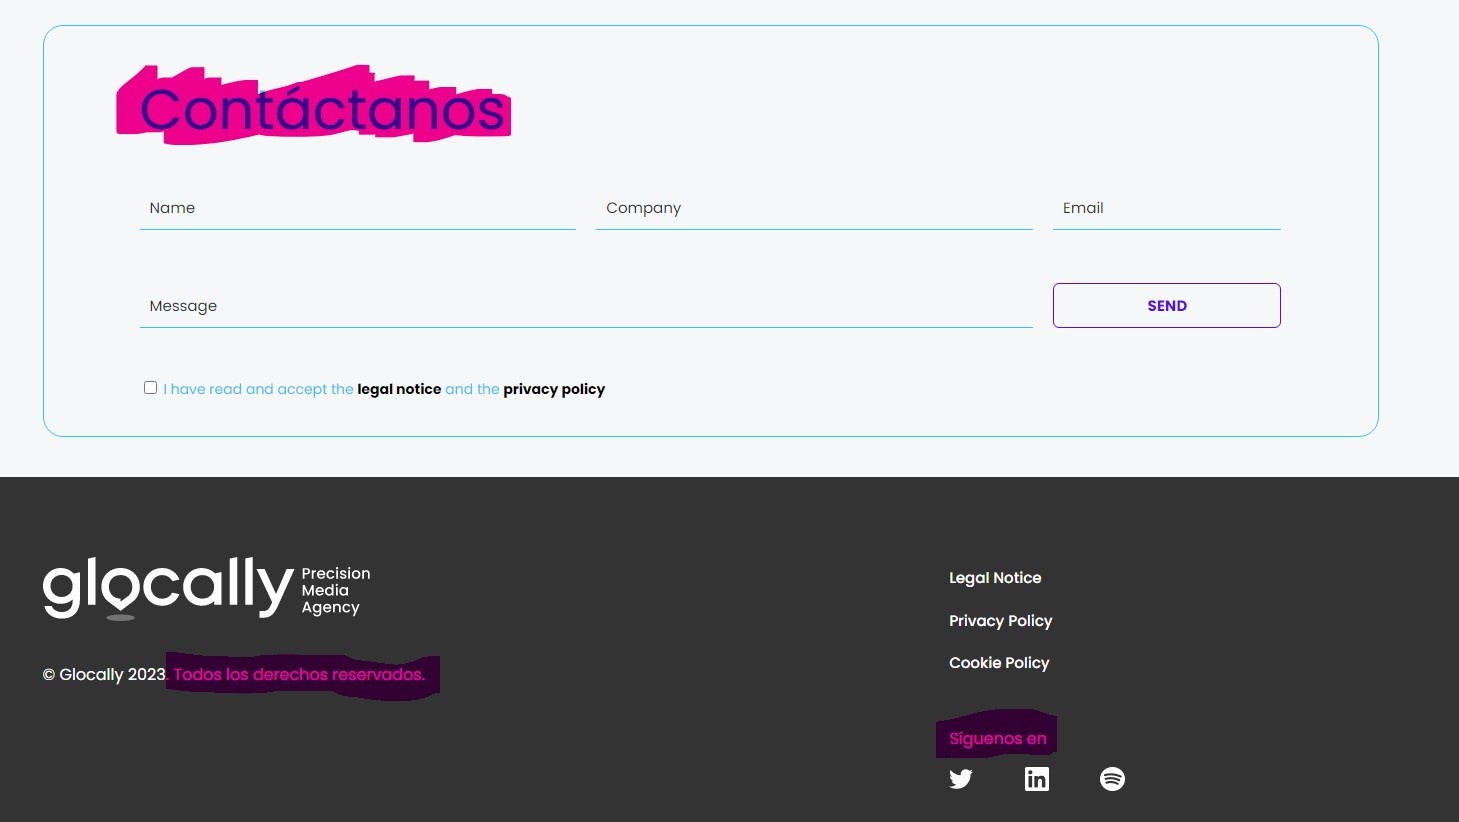
Task: Click the Contáctanos heading
Action: [322, 109]
